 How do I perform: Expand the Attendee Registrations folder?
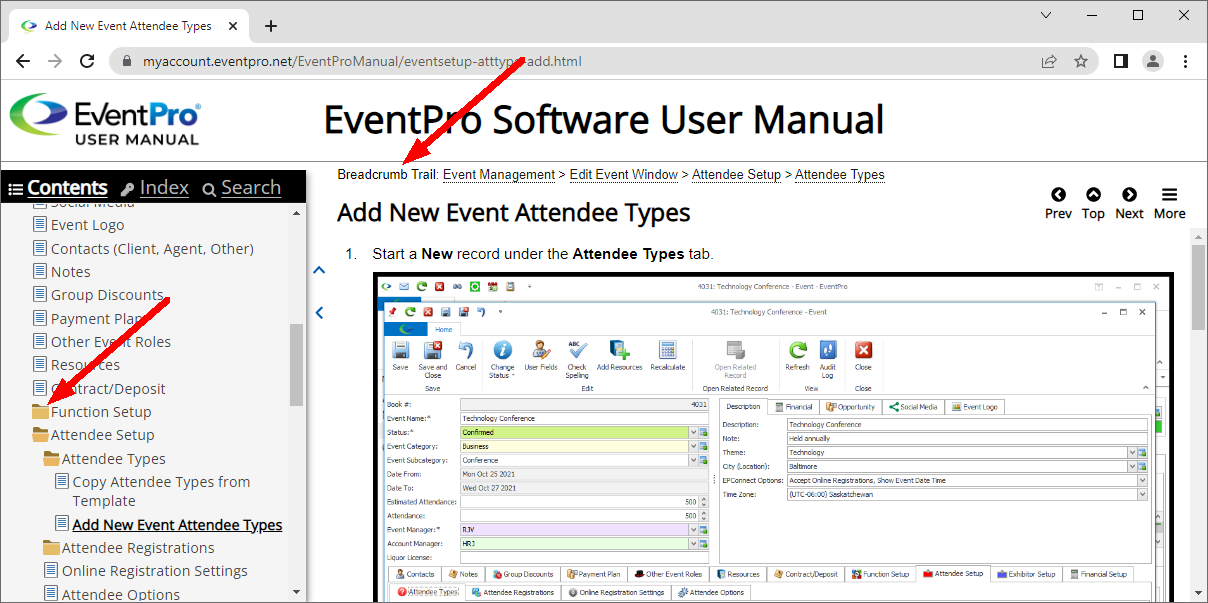[x=51, y=548]
